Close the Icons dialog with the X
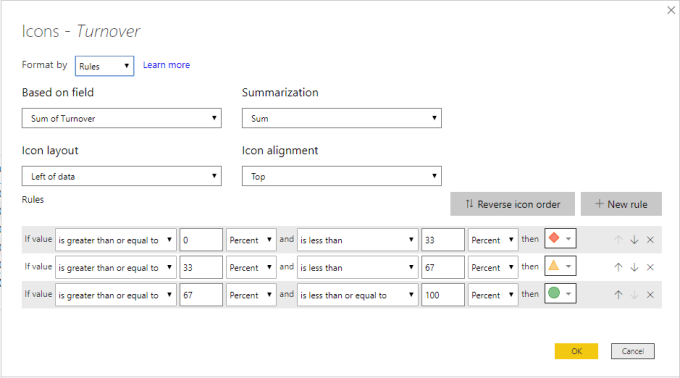The height and width of the screenshot is (378, 680). click(x=671, y=10)
